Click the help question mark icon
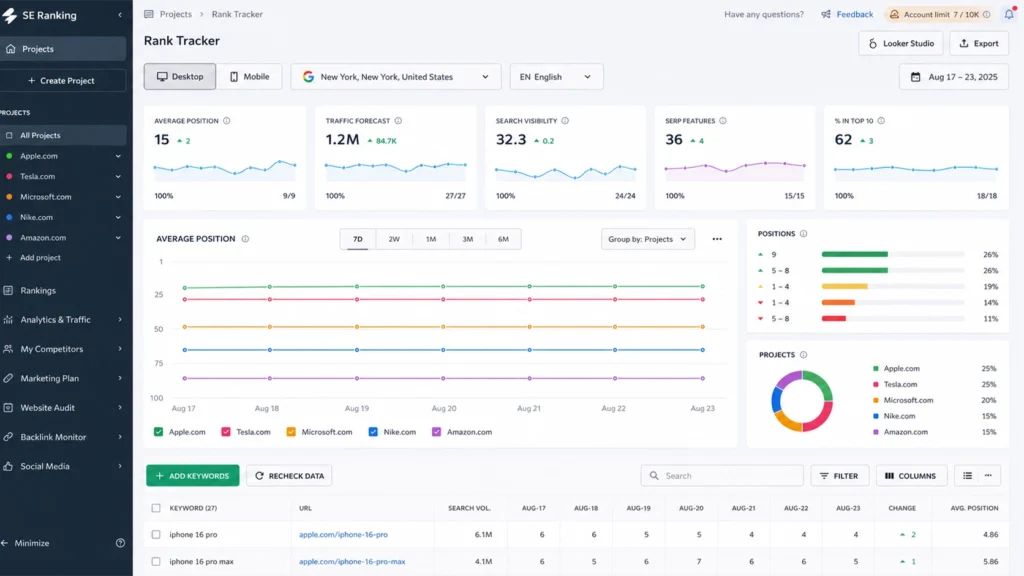Image resolution: width=1024 pixels, height=576 pixels. tap(120, 543)
